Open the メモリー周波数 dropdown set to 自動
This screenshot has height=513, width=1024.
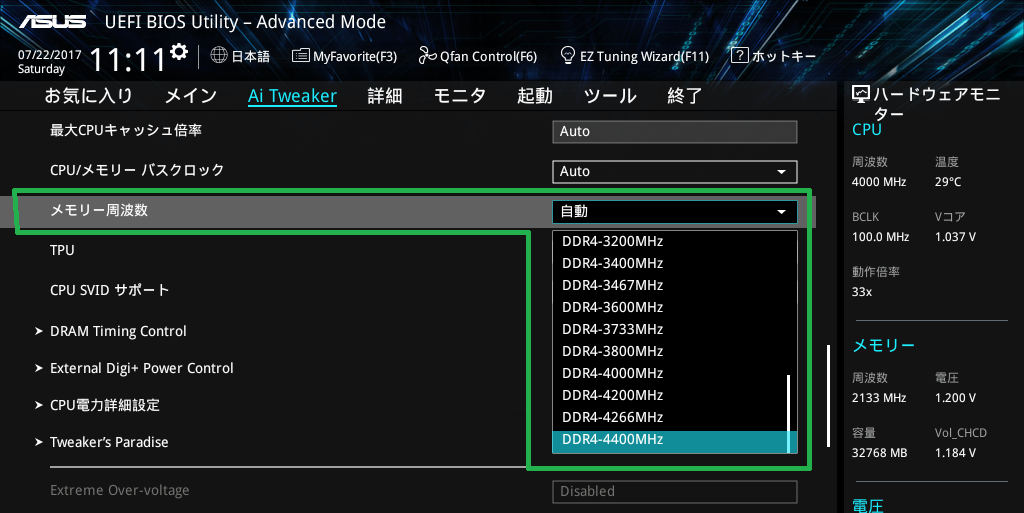675,211
